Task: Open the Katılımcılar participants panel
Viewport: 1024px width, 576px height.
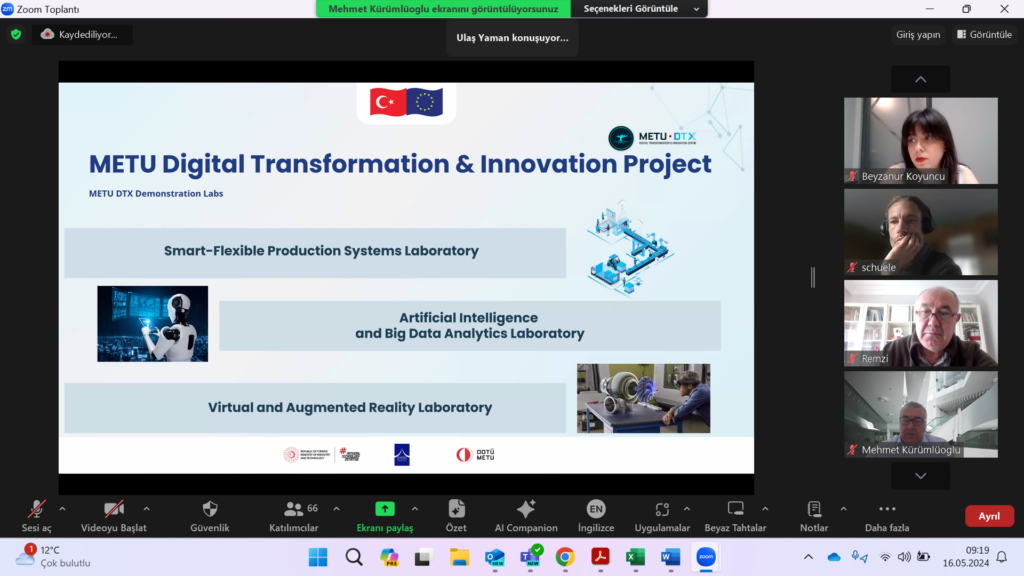Action: (x=294, y=516)
